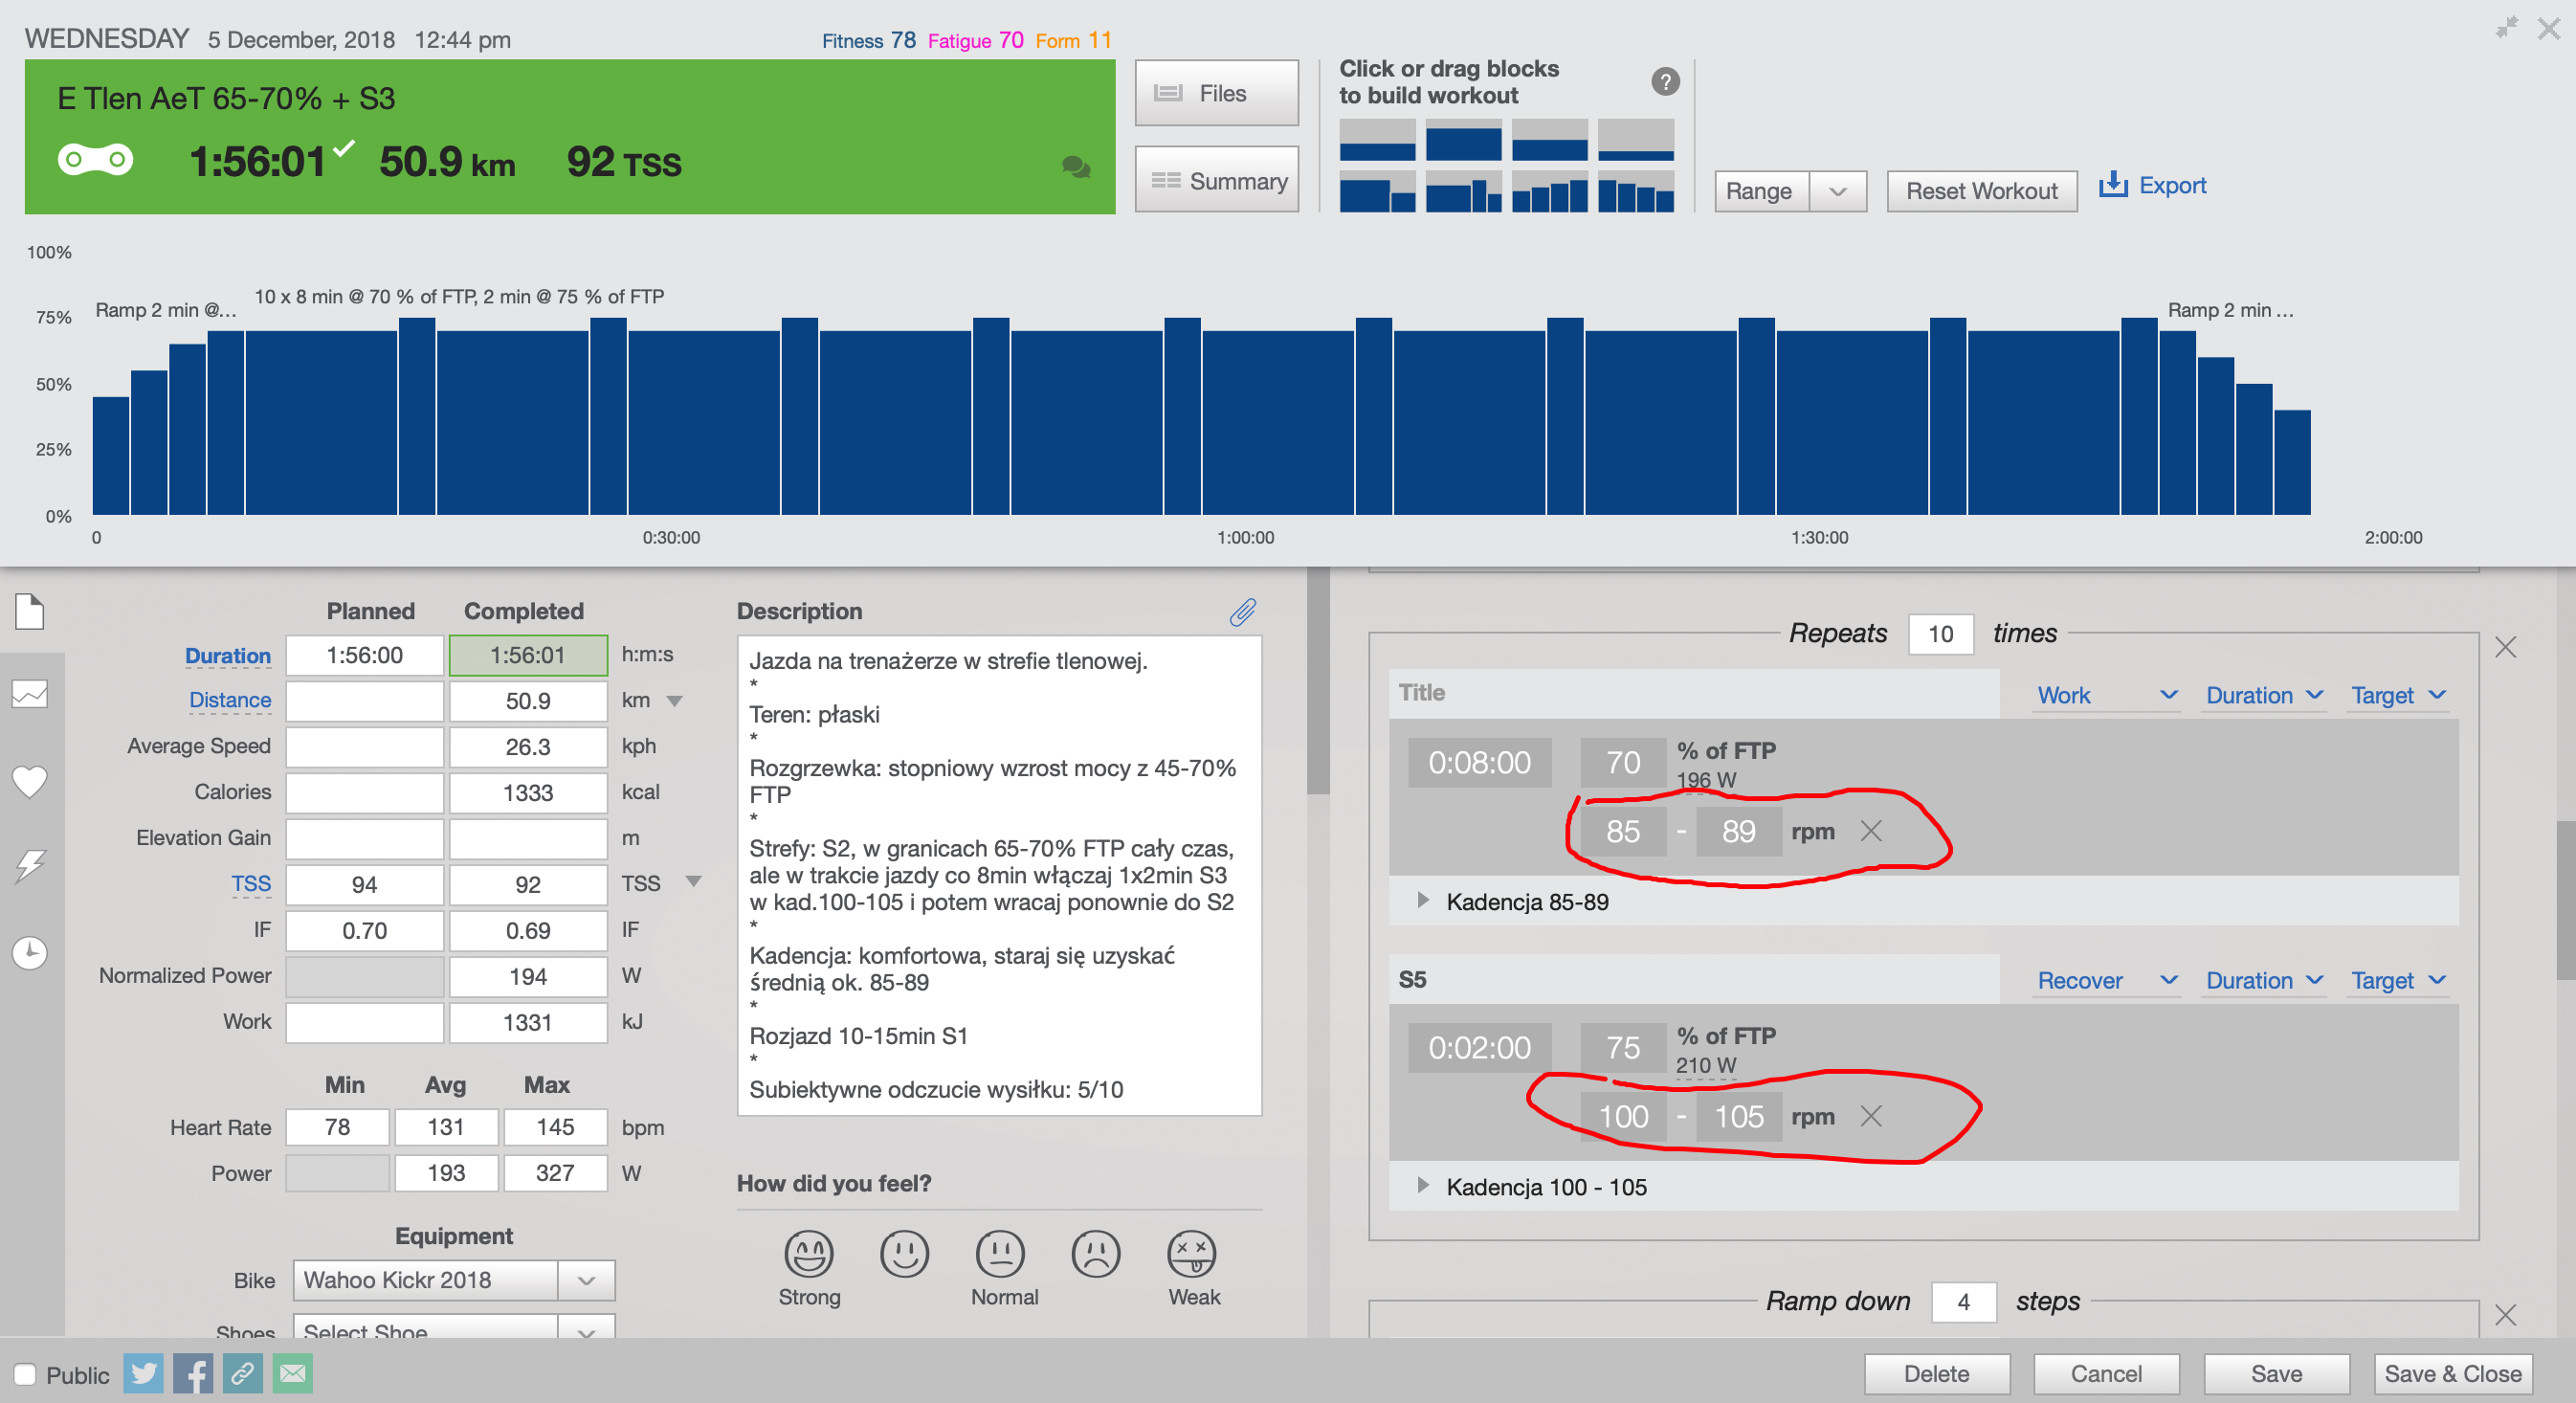2576x1403 pixels.
Task: Click the clock sidebar icon
Action: click(x=30, y=953)
